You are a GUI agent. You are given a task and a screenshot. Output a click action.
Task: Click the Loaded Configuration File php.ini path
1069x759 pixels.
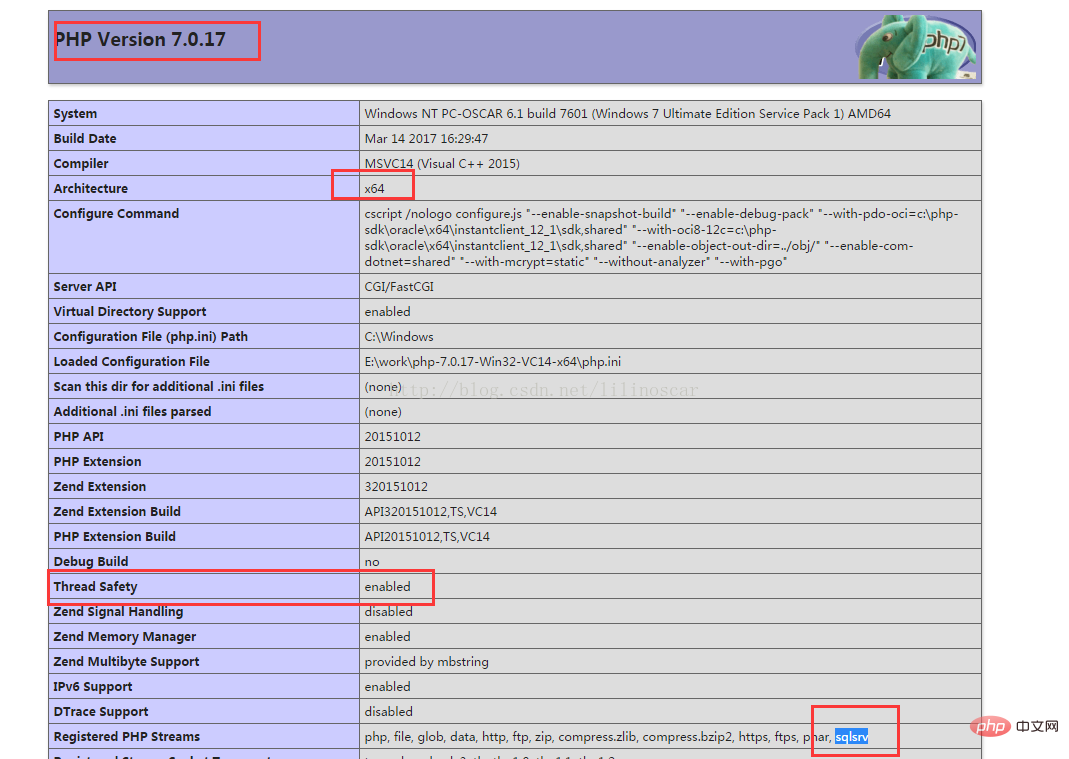coord(493,362)
